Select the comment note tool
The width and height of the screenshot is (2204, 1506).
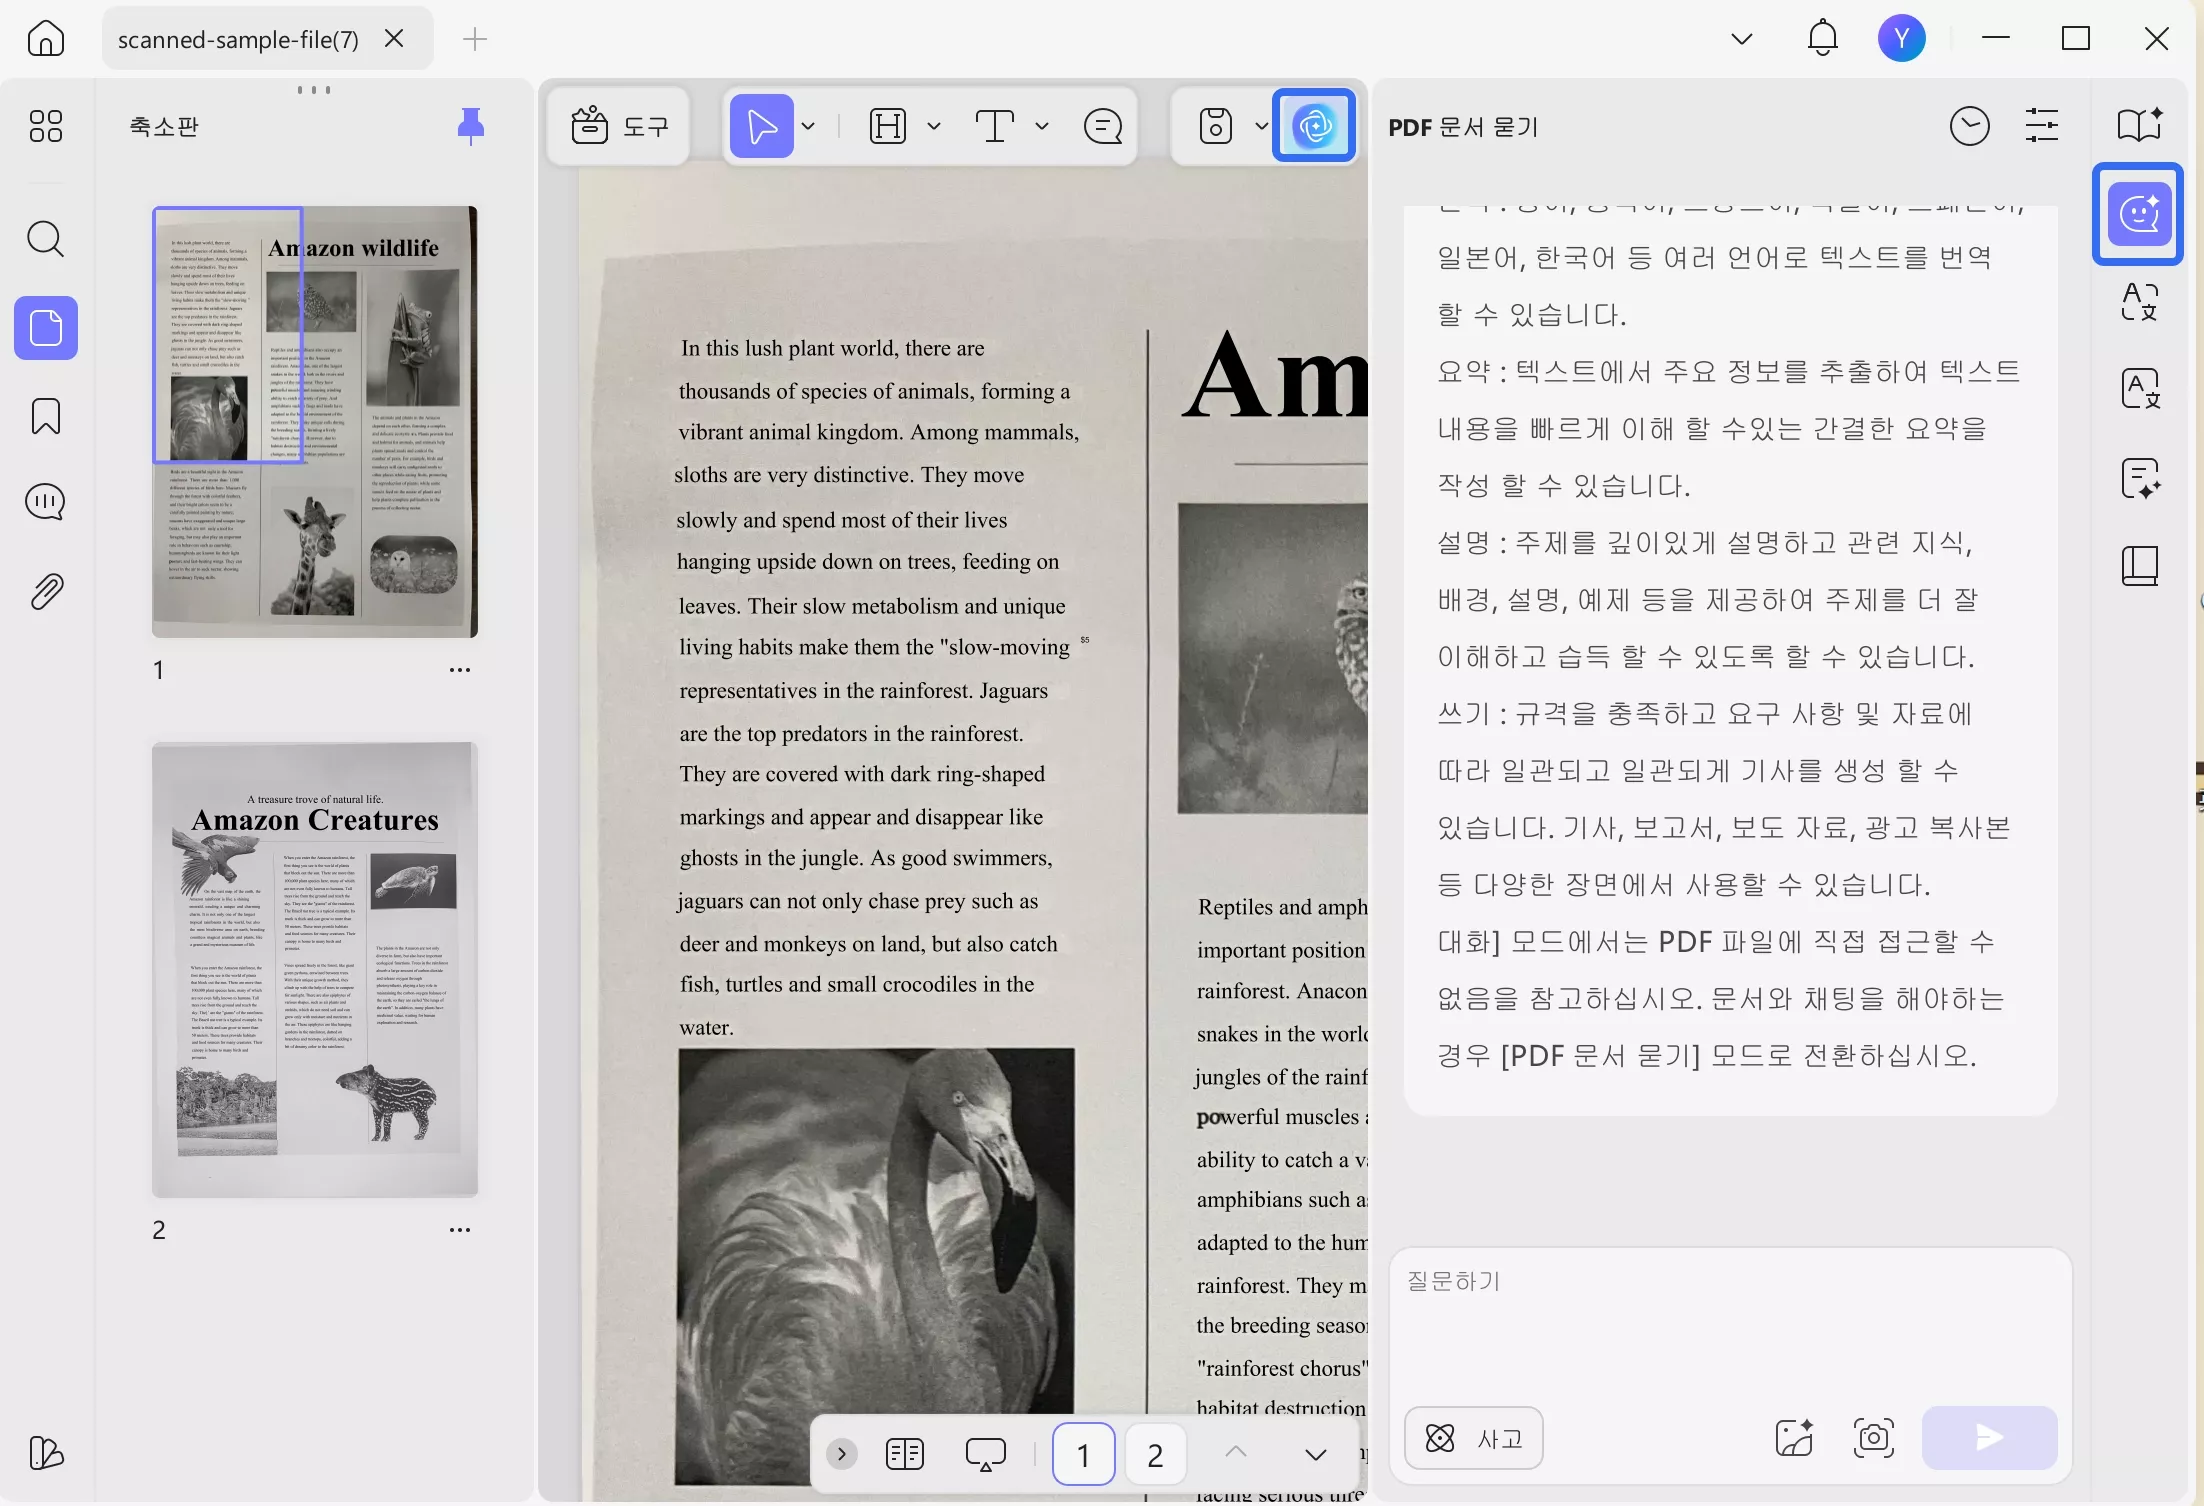coord(1103,126)
